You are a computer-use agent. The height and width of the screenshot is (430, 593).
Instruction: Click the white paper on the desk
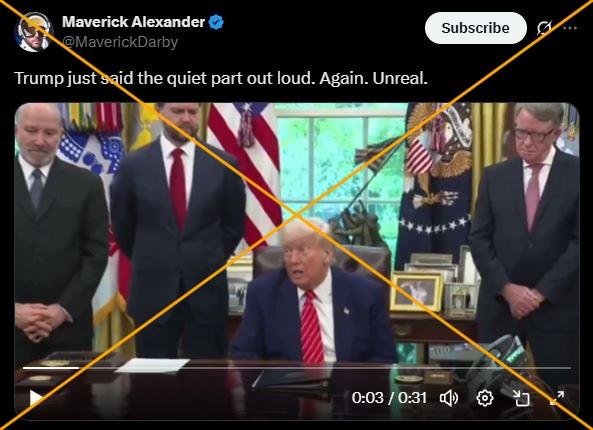[152, 365]
